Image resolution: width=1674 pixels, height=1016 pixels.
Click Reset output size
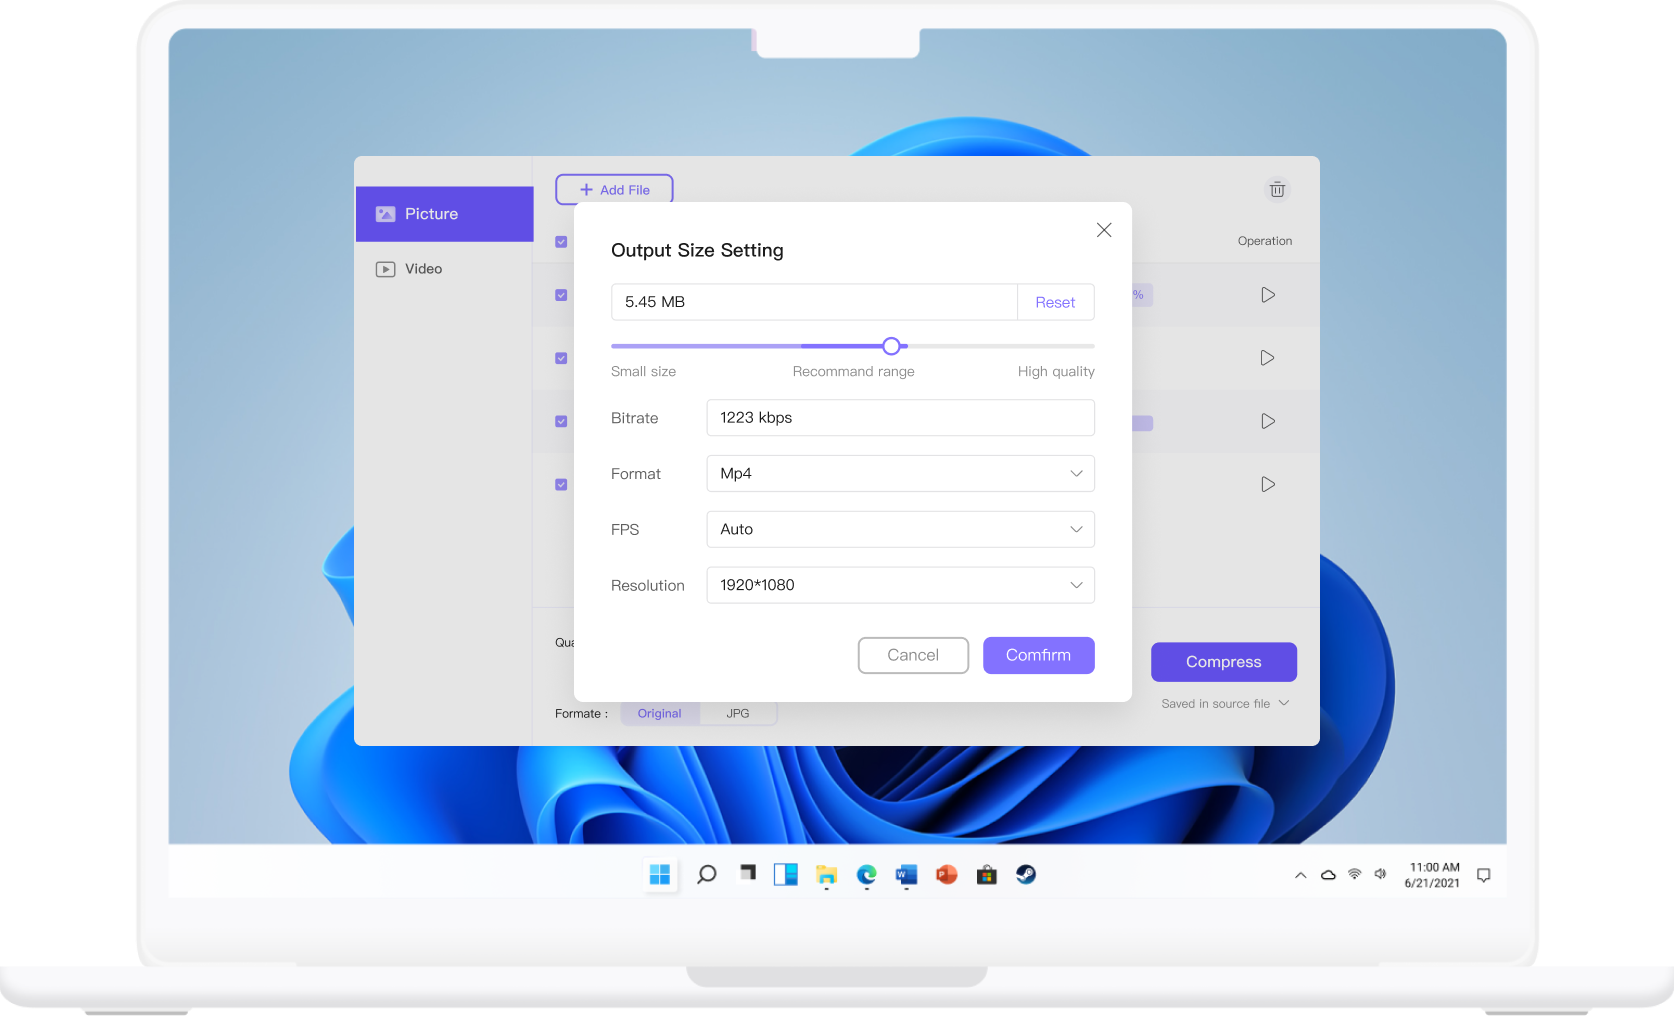(x=1055, y=302)
